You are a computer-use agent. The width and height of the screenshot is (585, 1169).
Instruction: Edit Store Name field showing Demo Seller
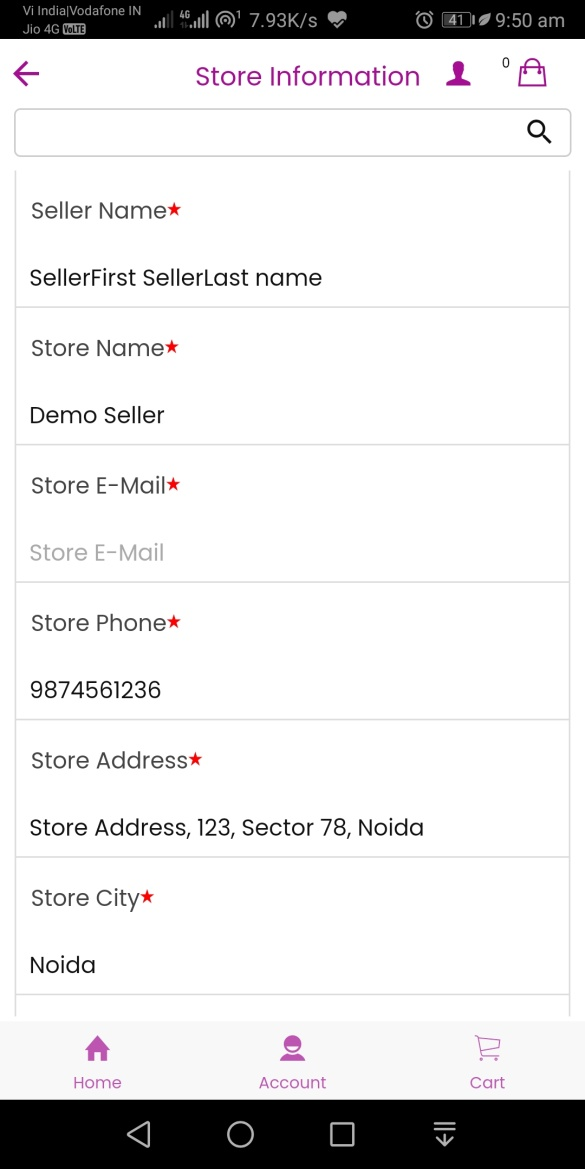click(x=292, y=415)
